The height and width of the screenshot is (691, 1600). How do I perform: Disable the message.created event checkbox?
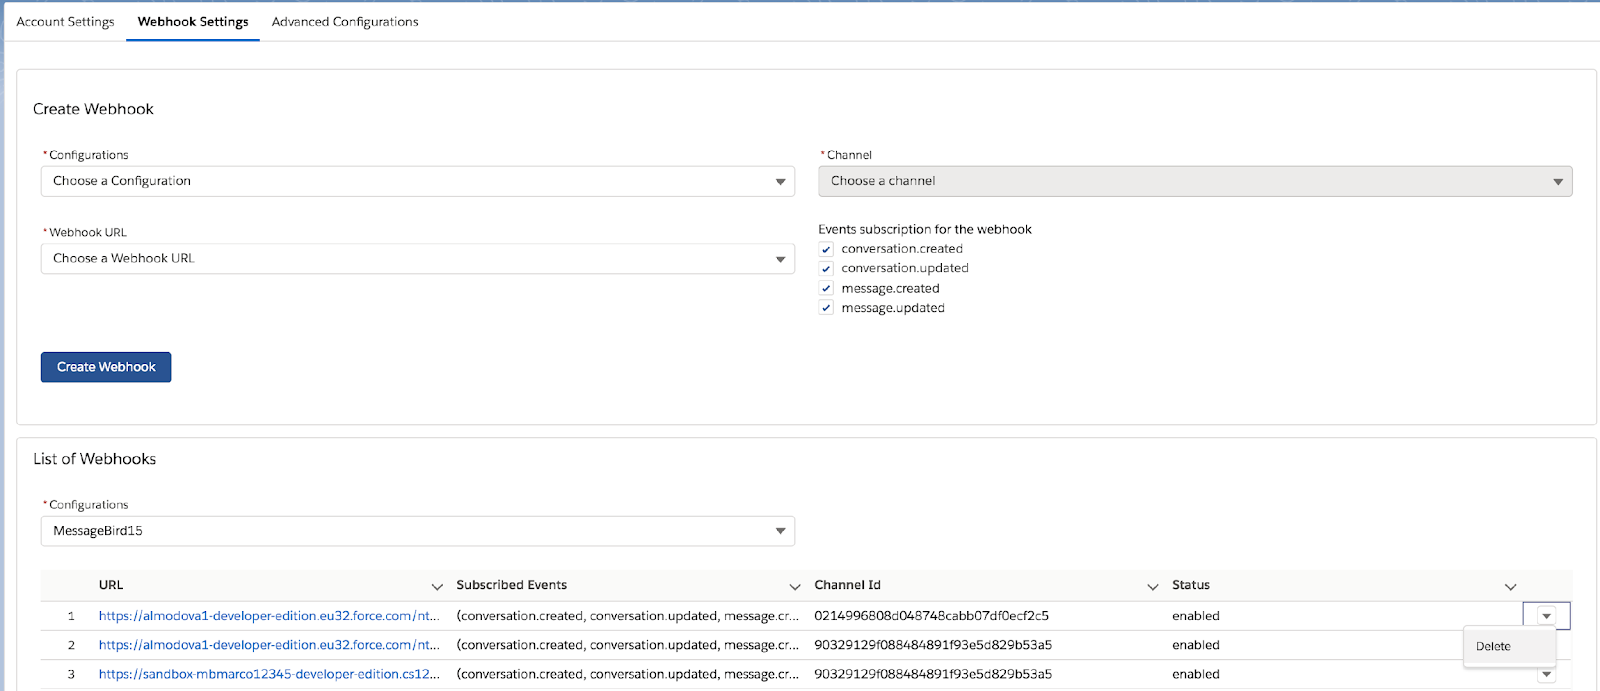(826, 289)
